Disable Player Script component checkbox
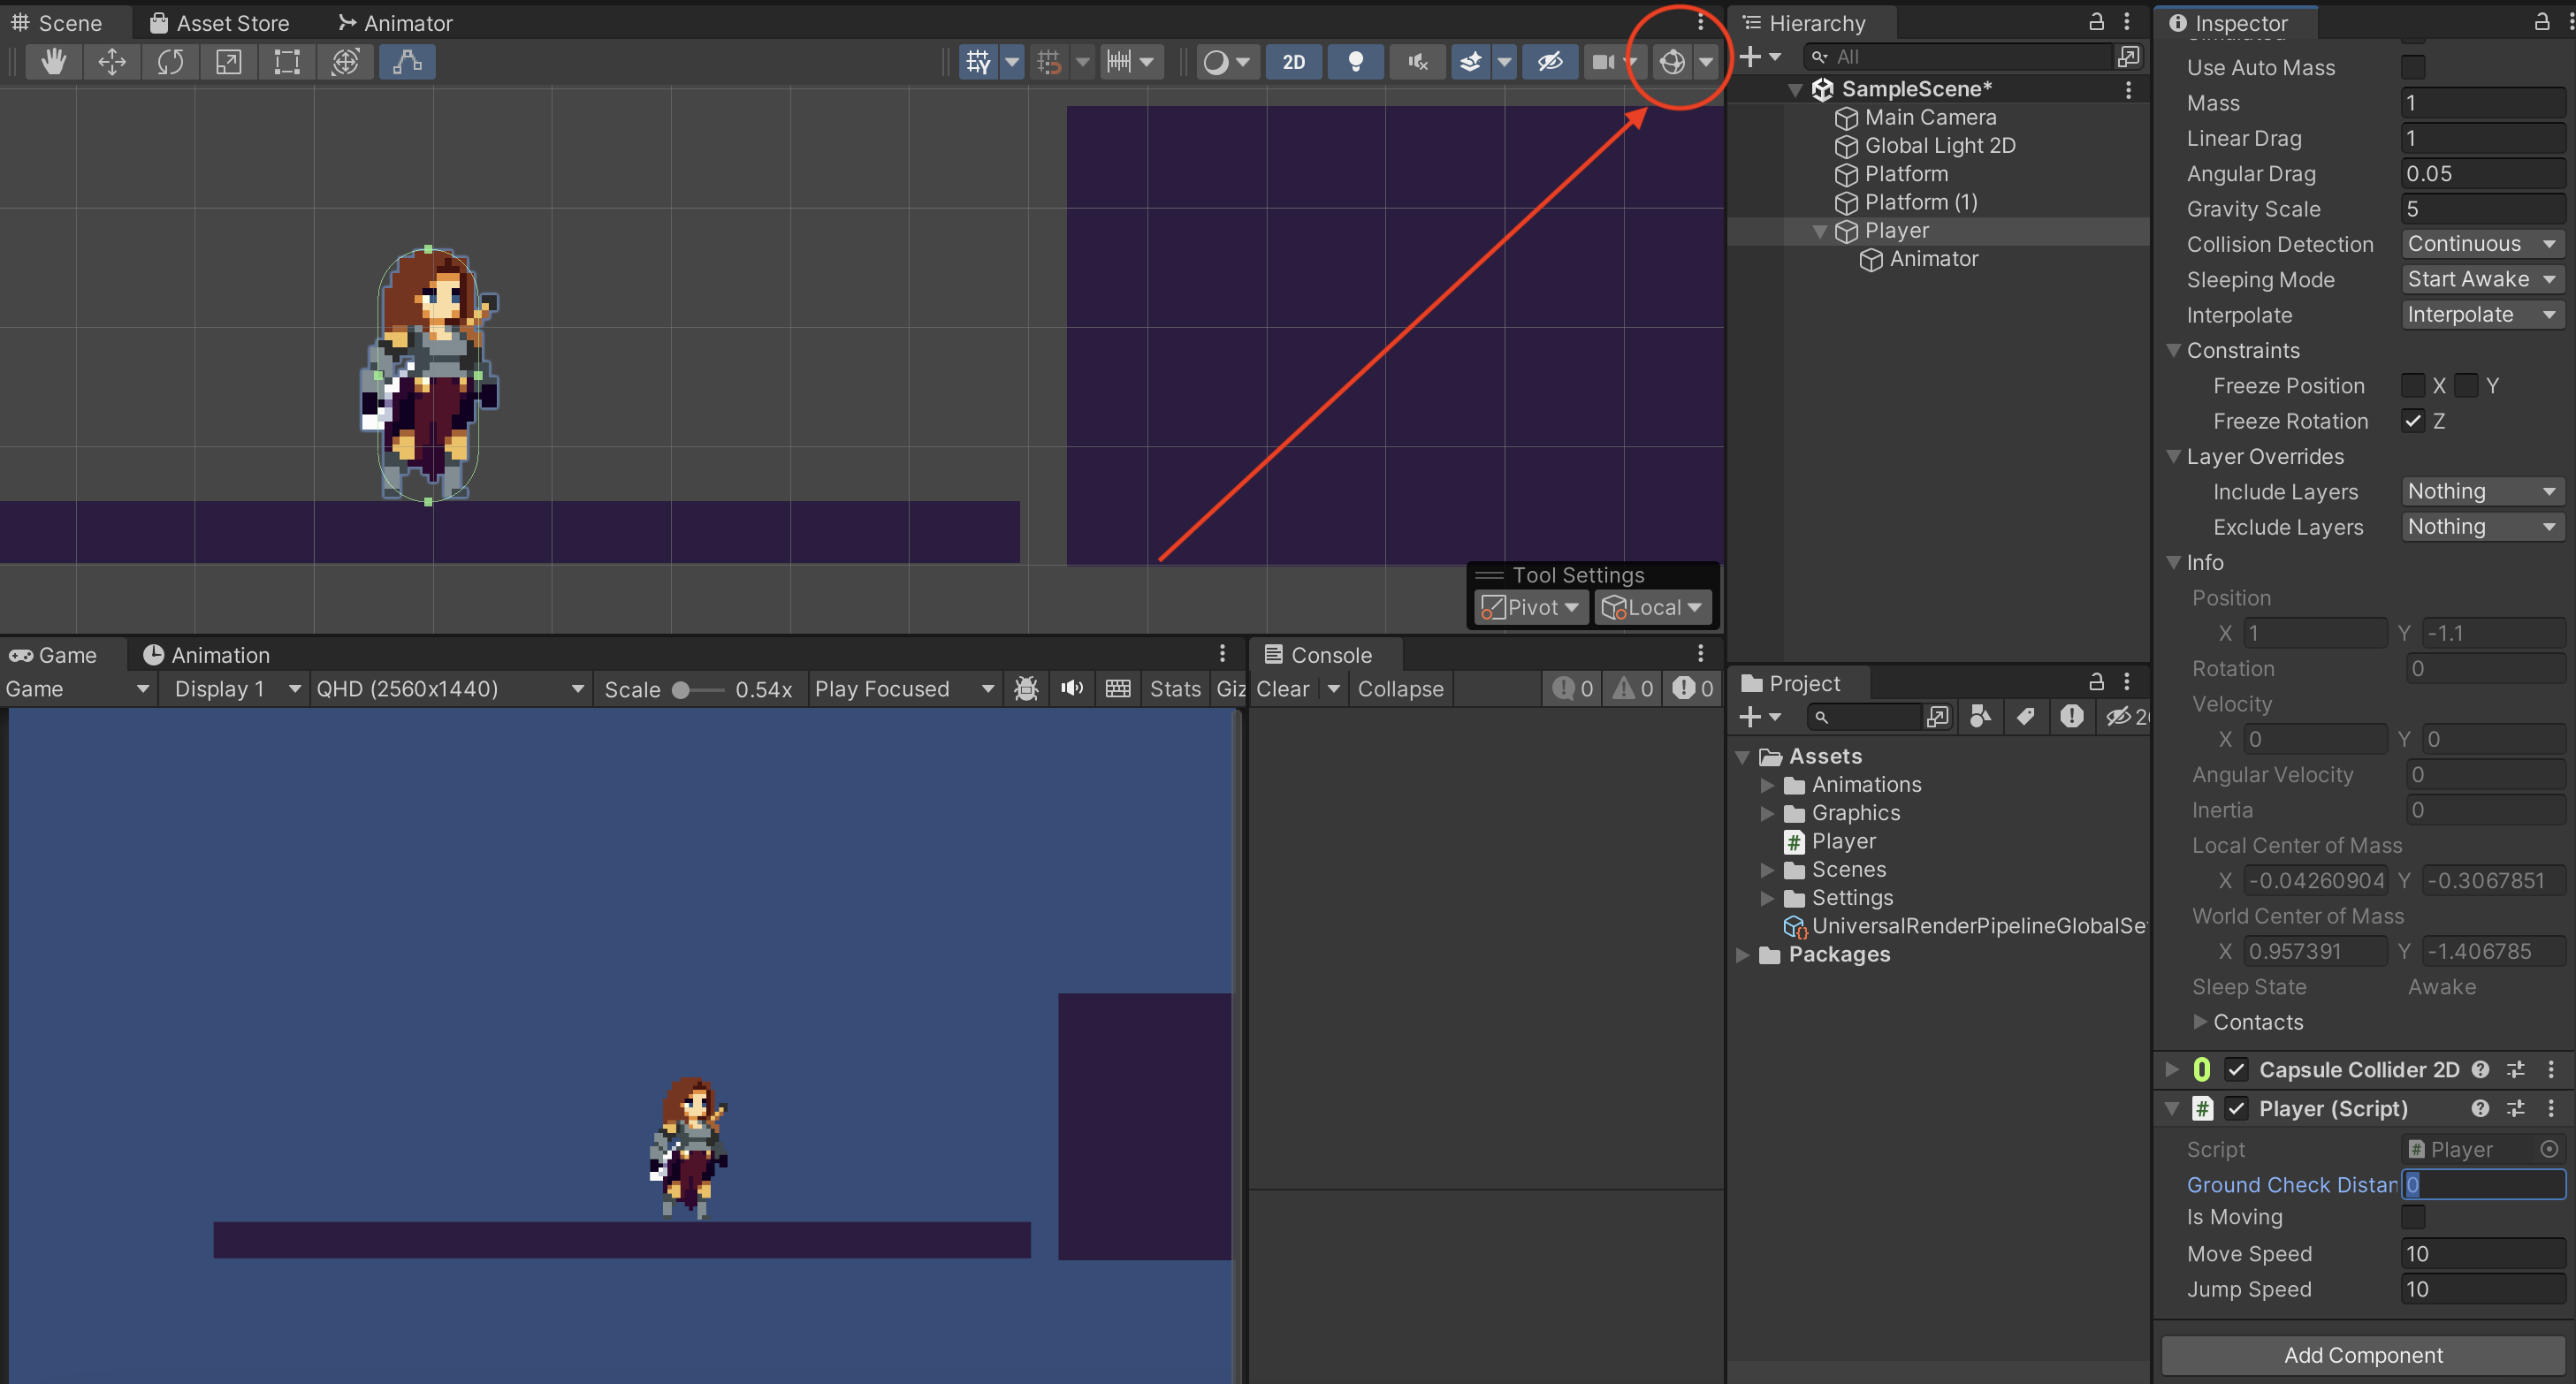The image size is (2576, 1384). click(x=2236, y=1108)
